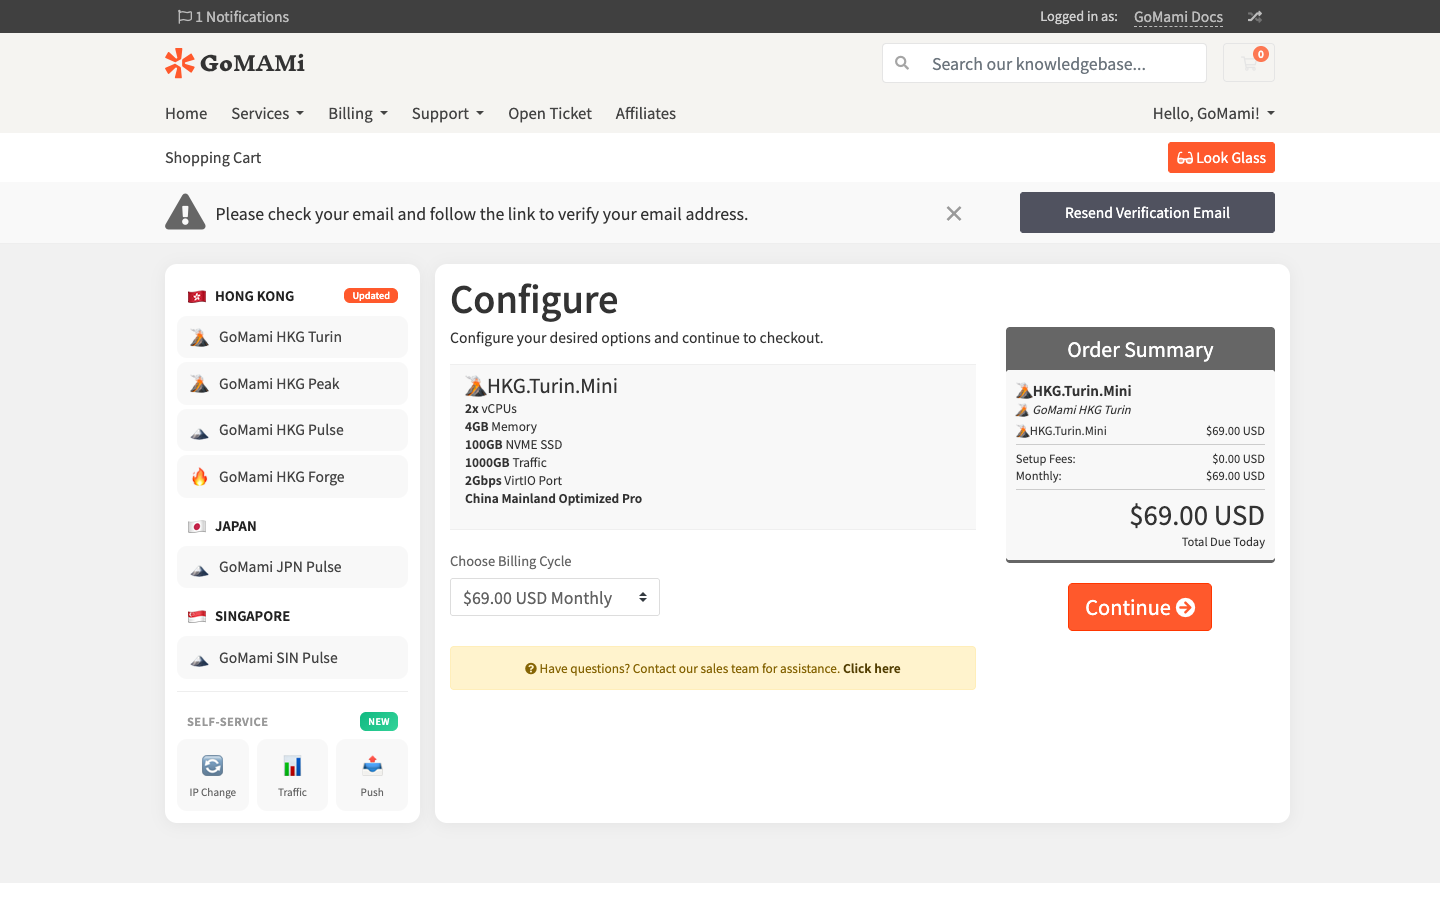Open the Affiliates page
This screenshot has width=1440, height=900.
(646, 113)
